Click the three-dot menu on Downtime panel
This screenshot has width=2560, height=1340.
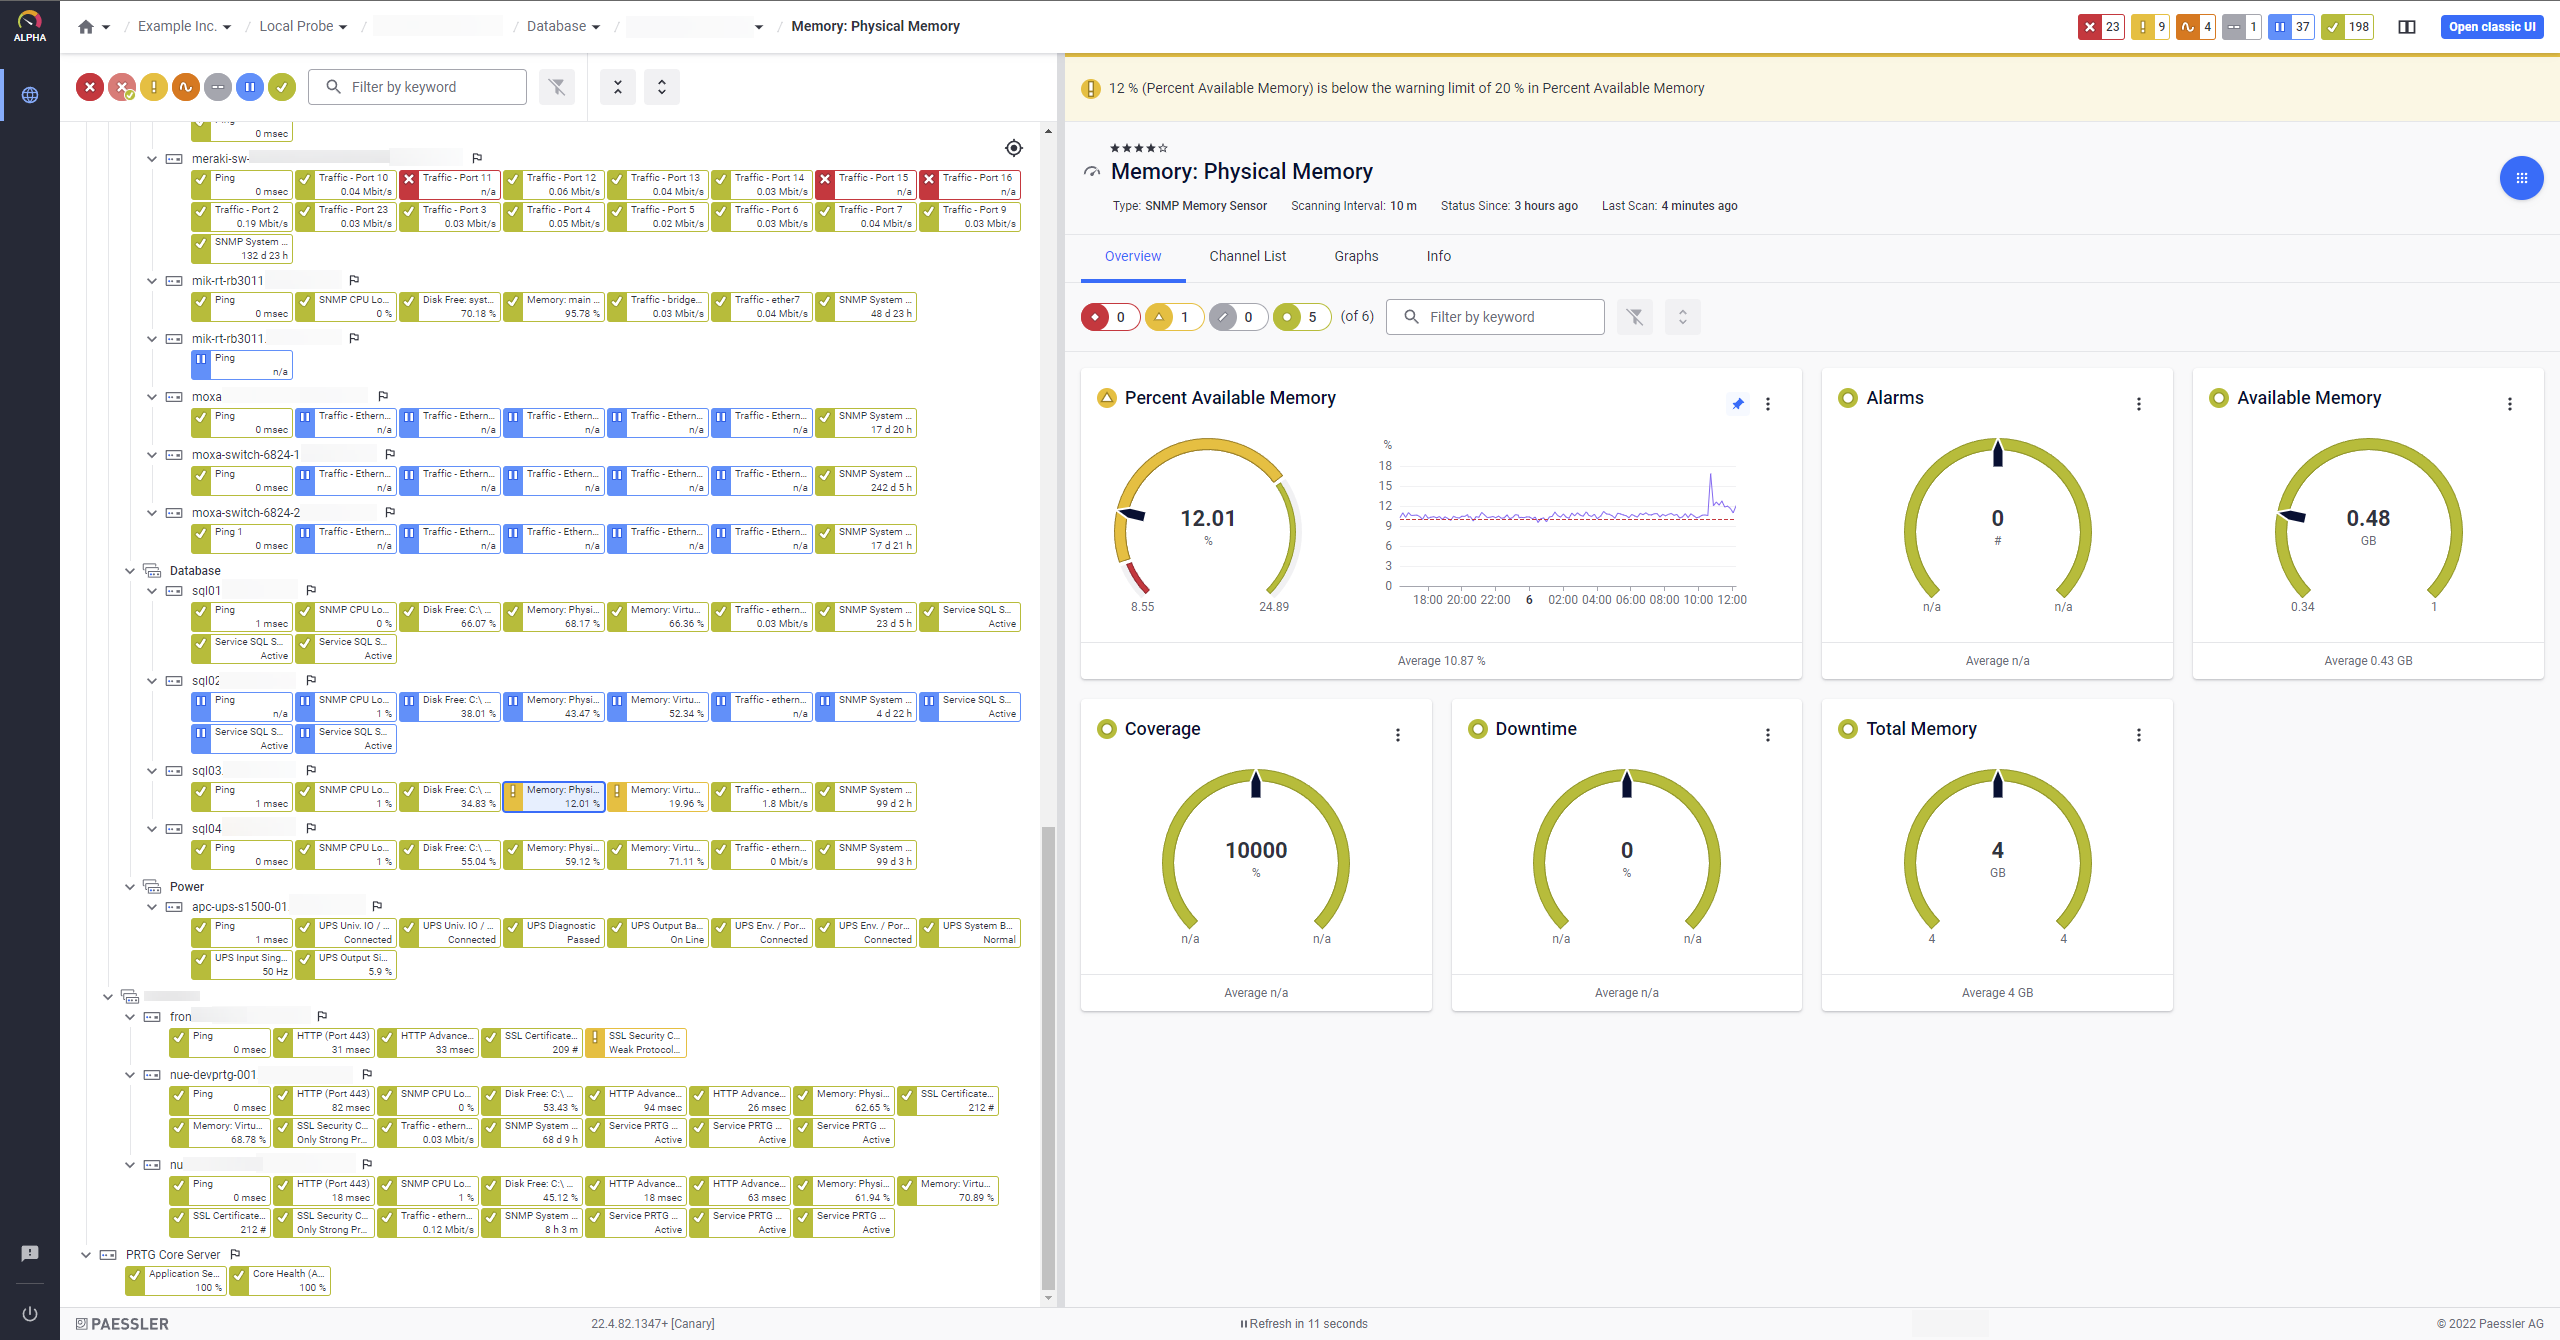[1768, 734]
